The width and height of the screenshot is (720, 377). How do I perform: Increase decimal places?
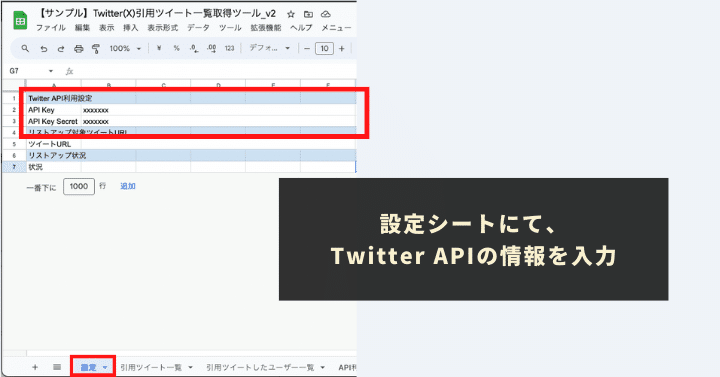point(212,48)
